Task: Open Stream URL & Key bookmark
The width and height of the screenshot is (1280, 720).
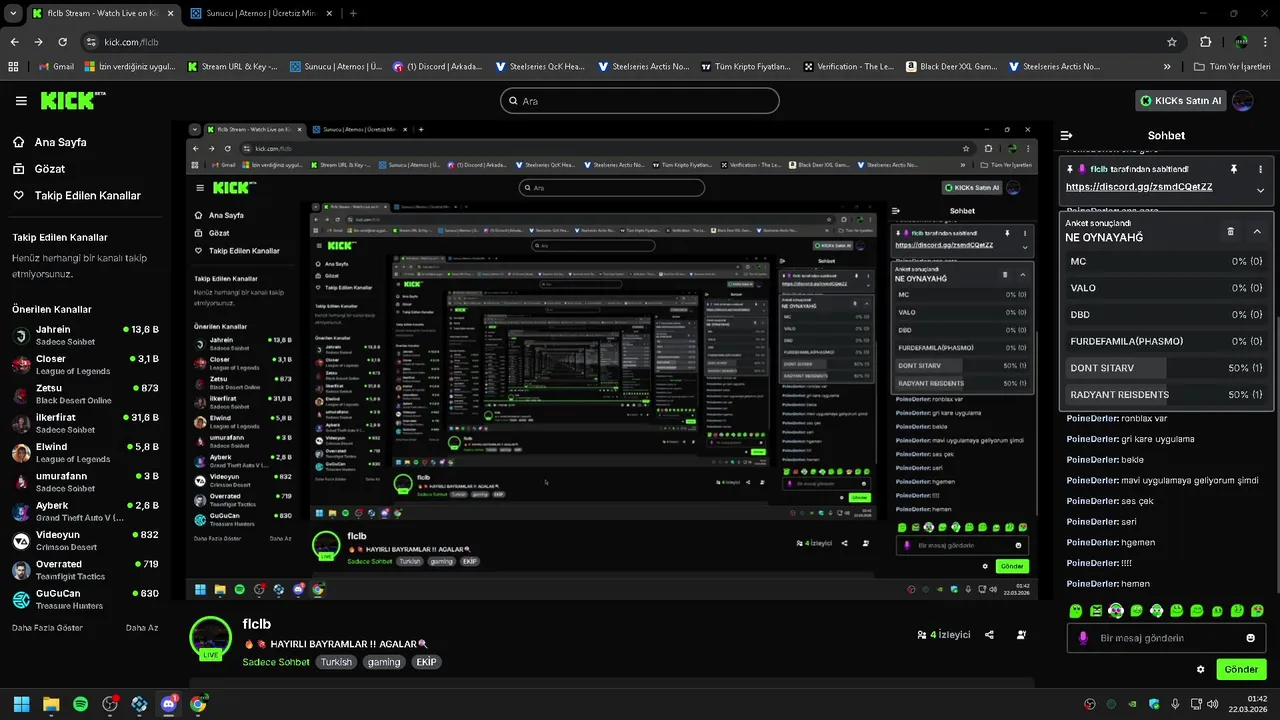Action: coord(232,67)
